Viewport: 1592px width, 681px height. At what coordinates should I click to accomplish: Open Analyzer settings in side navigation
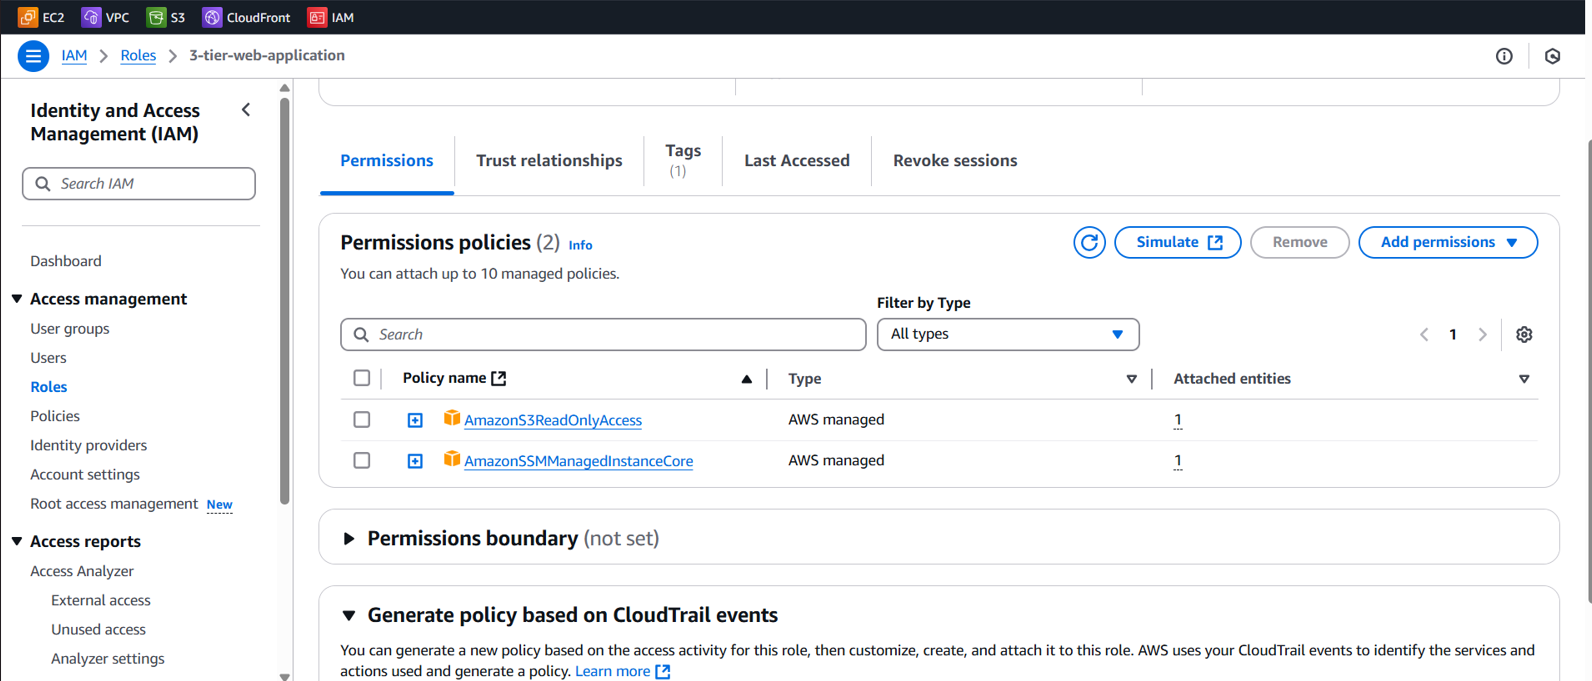108,659
